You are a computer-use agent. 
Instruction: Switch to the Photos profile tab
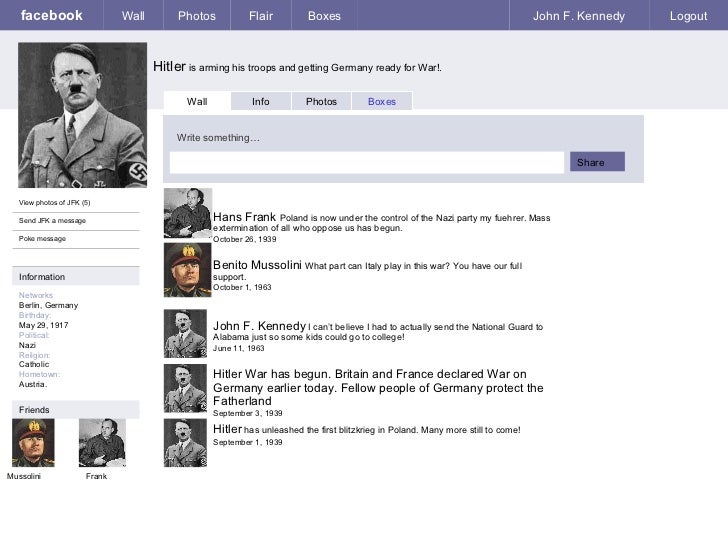tap(321, 101)
